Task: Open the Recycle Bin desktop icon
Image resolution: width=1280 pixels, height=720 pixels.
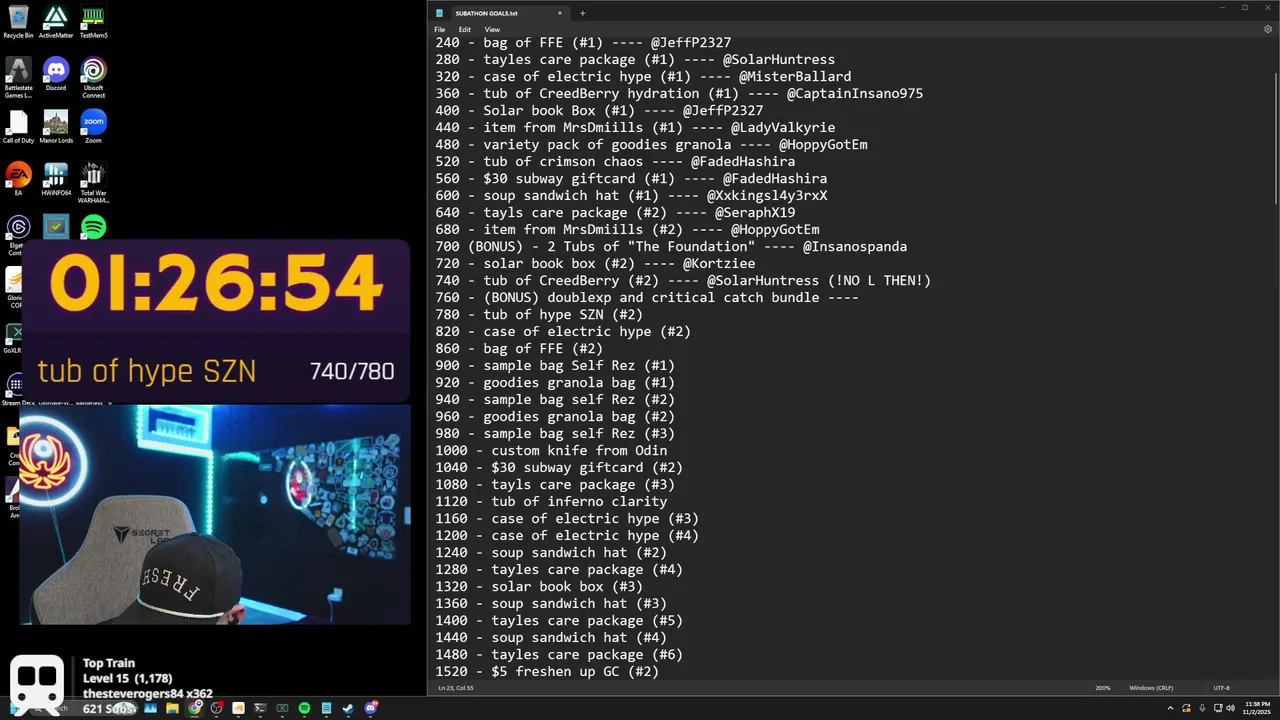Action: pos(18,21)
